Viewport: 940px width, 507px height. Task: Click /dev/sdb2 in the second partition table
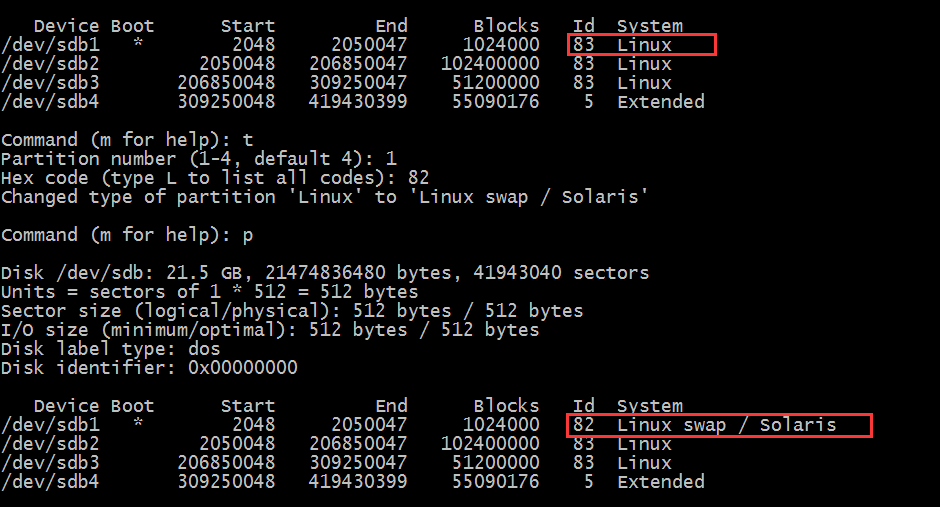coord(50,444)
